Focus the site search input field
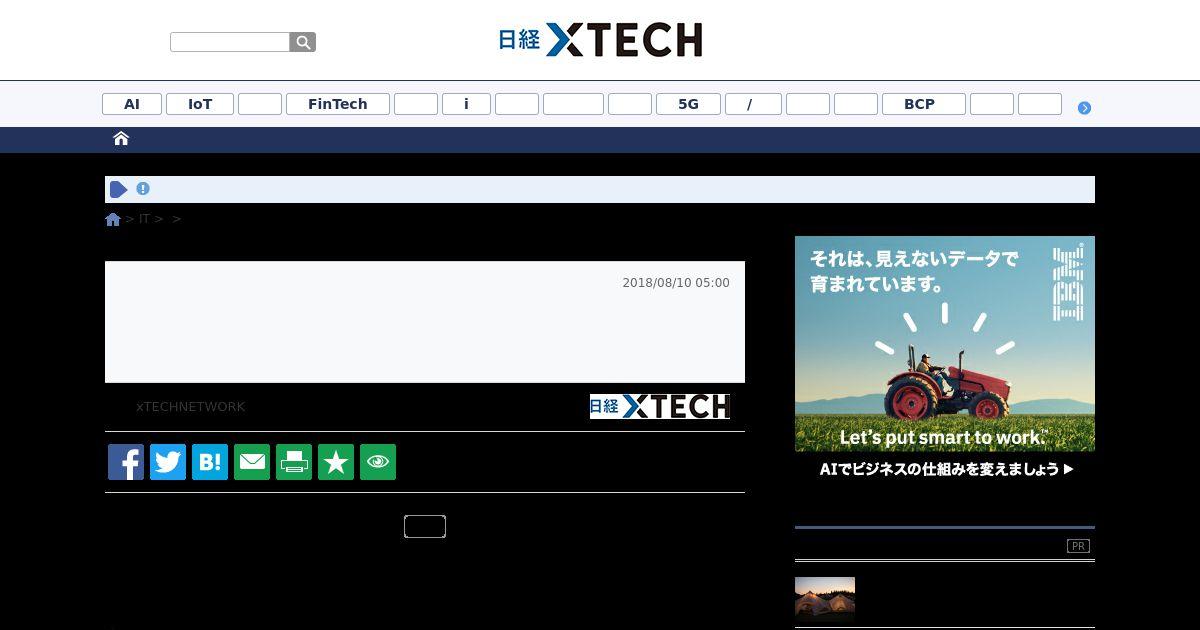The height and width of the screenshot is (630, 1200). (x=230, y=42)
